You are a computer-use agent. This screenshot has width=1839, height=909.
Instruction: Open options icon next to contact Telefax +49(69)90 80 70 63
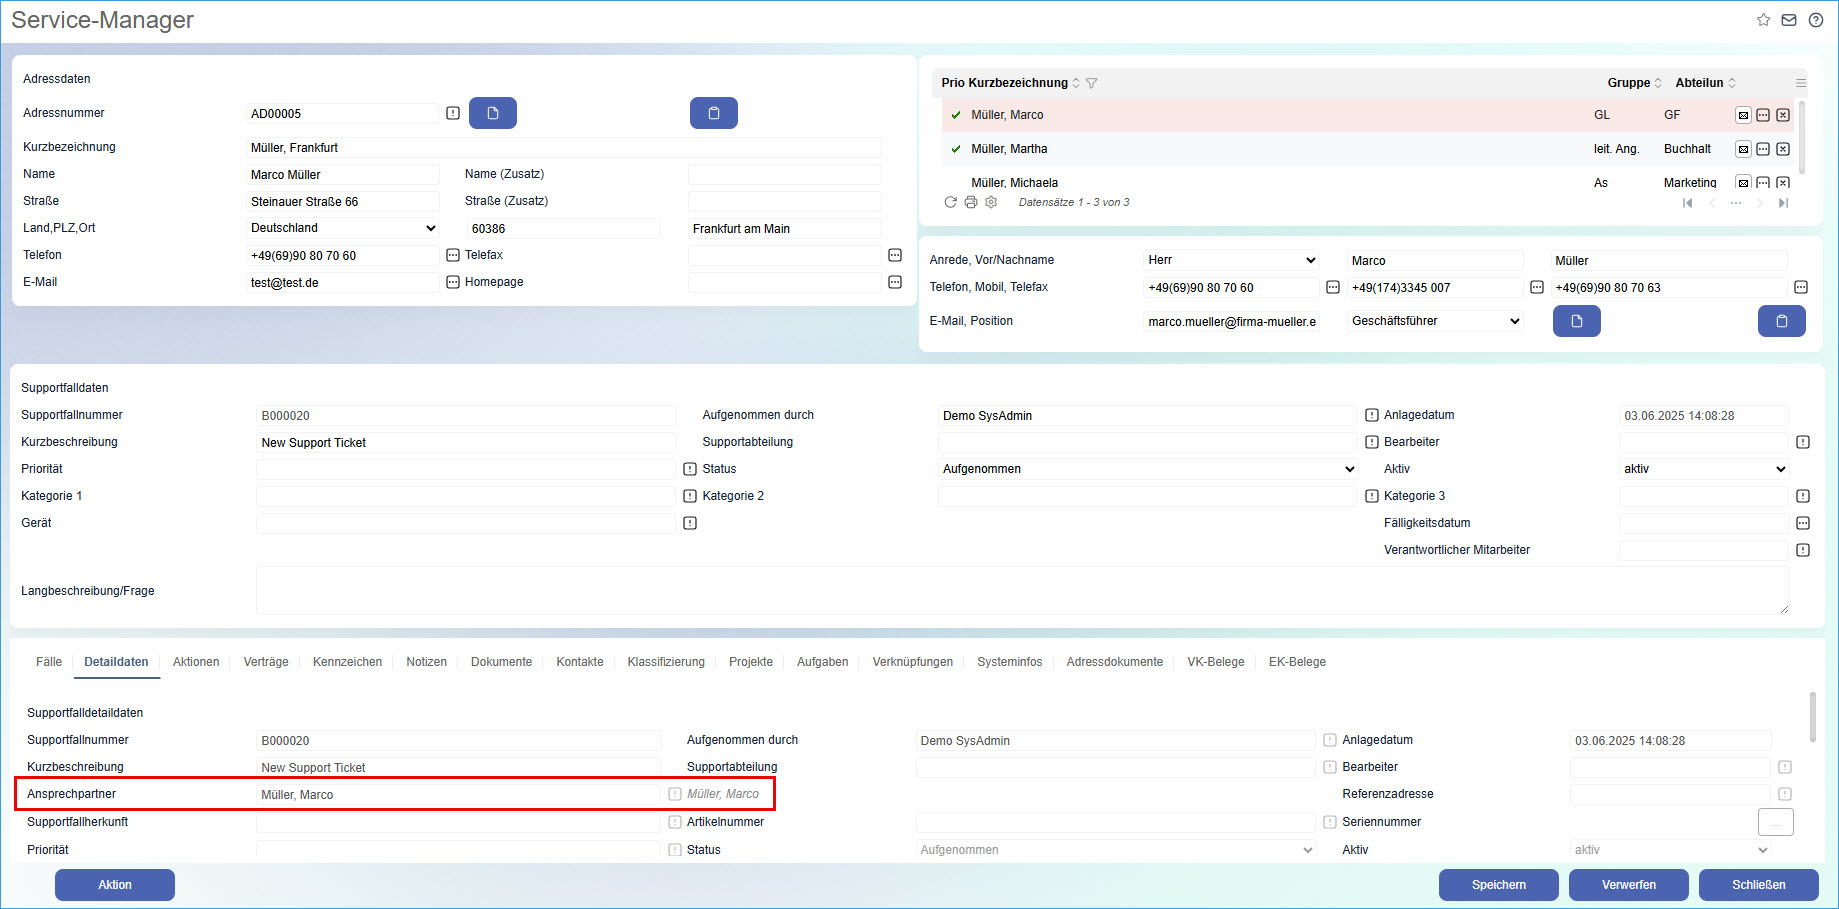point(1801,287)
